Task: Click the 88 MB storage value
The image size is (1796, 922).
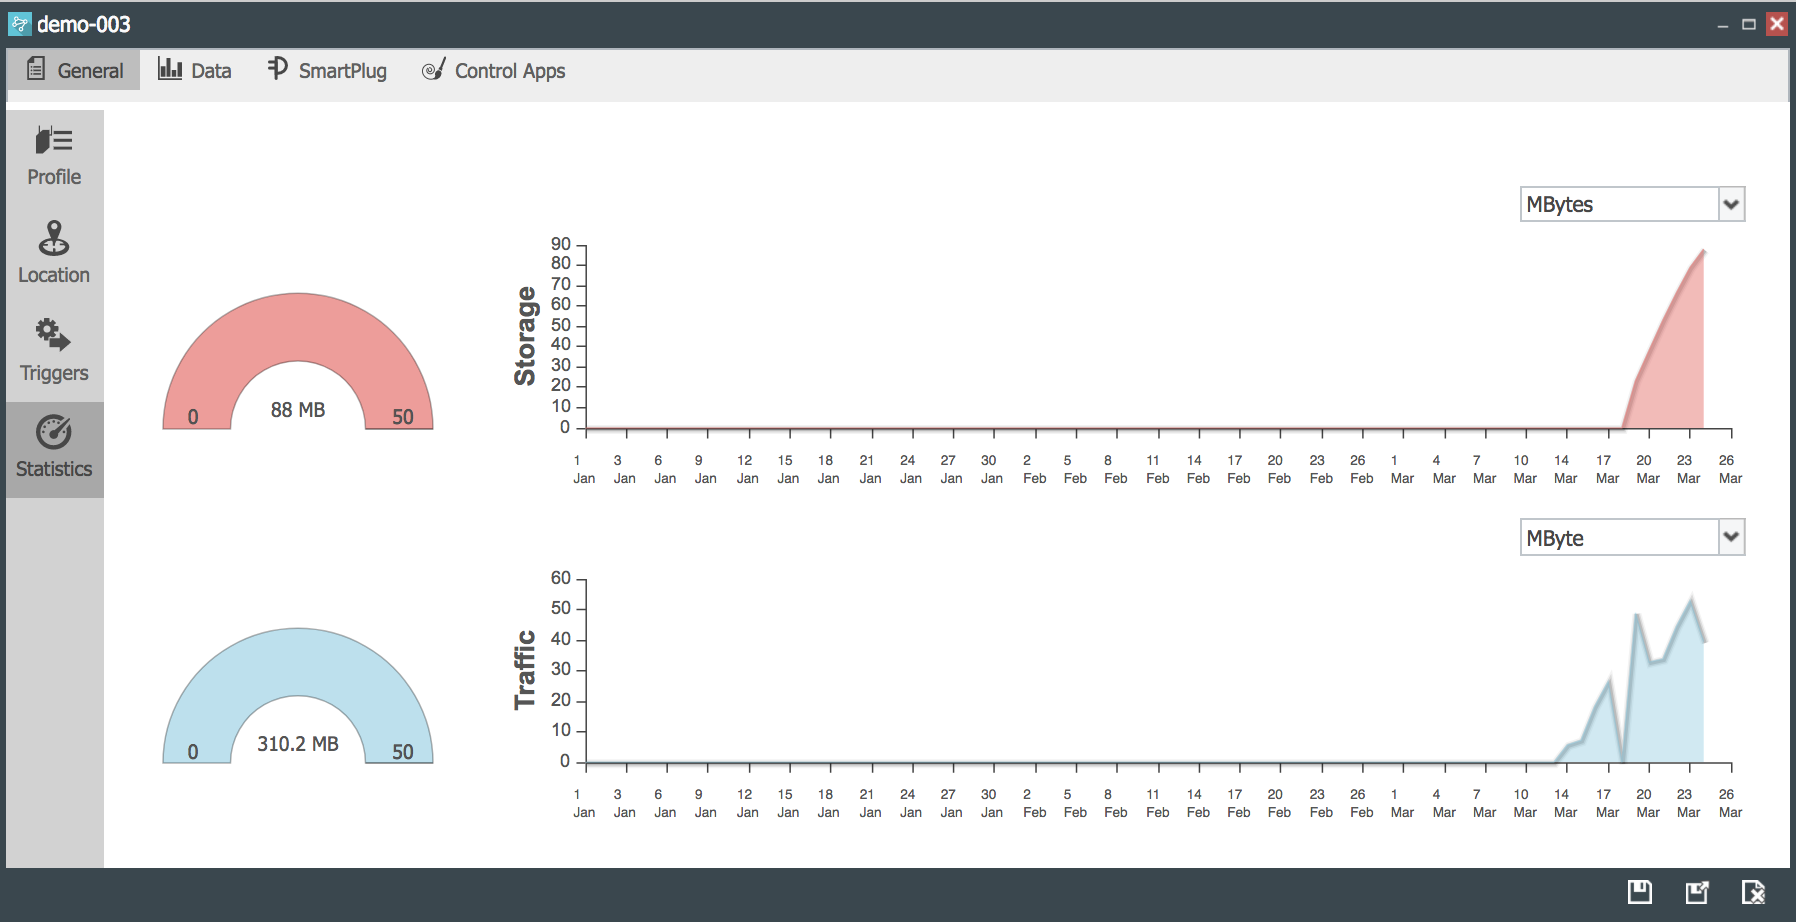Action: coord(298,410)
